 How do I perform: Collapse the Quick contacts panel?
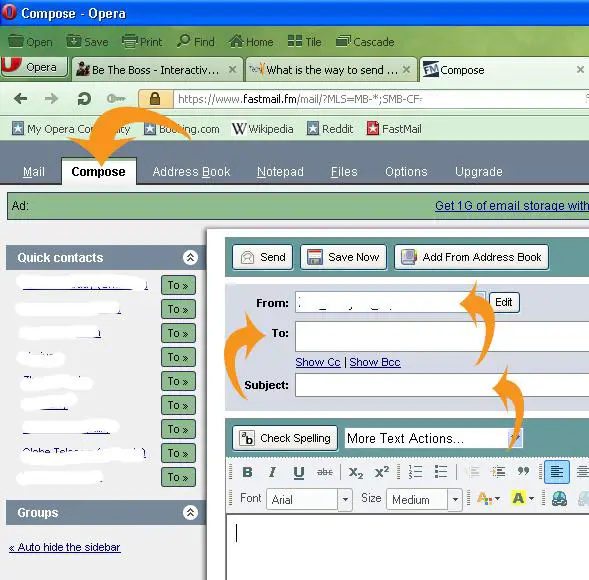190,257
